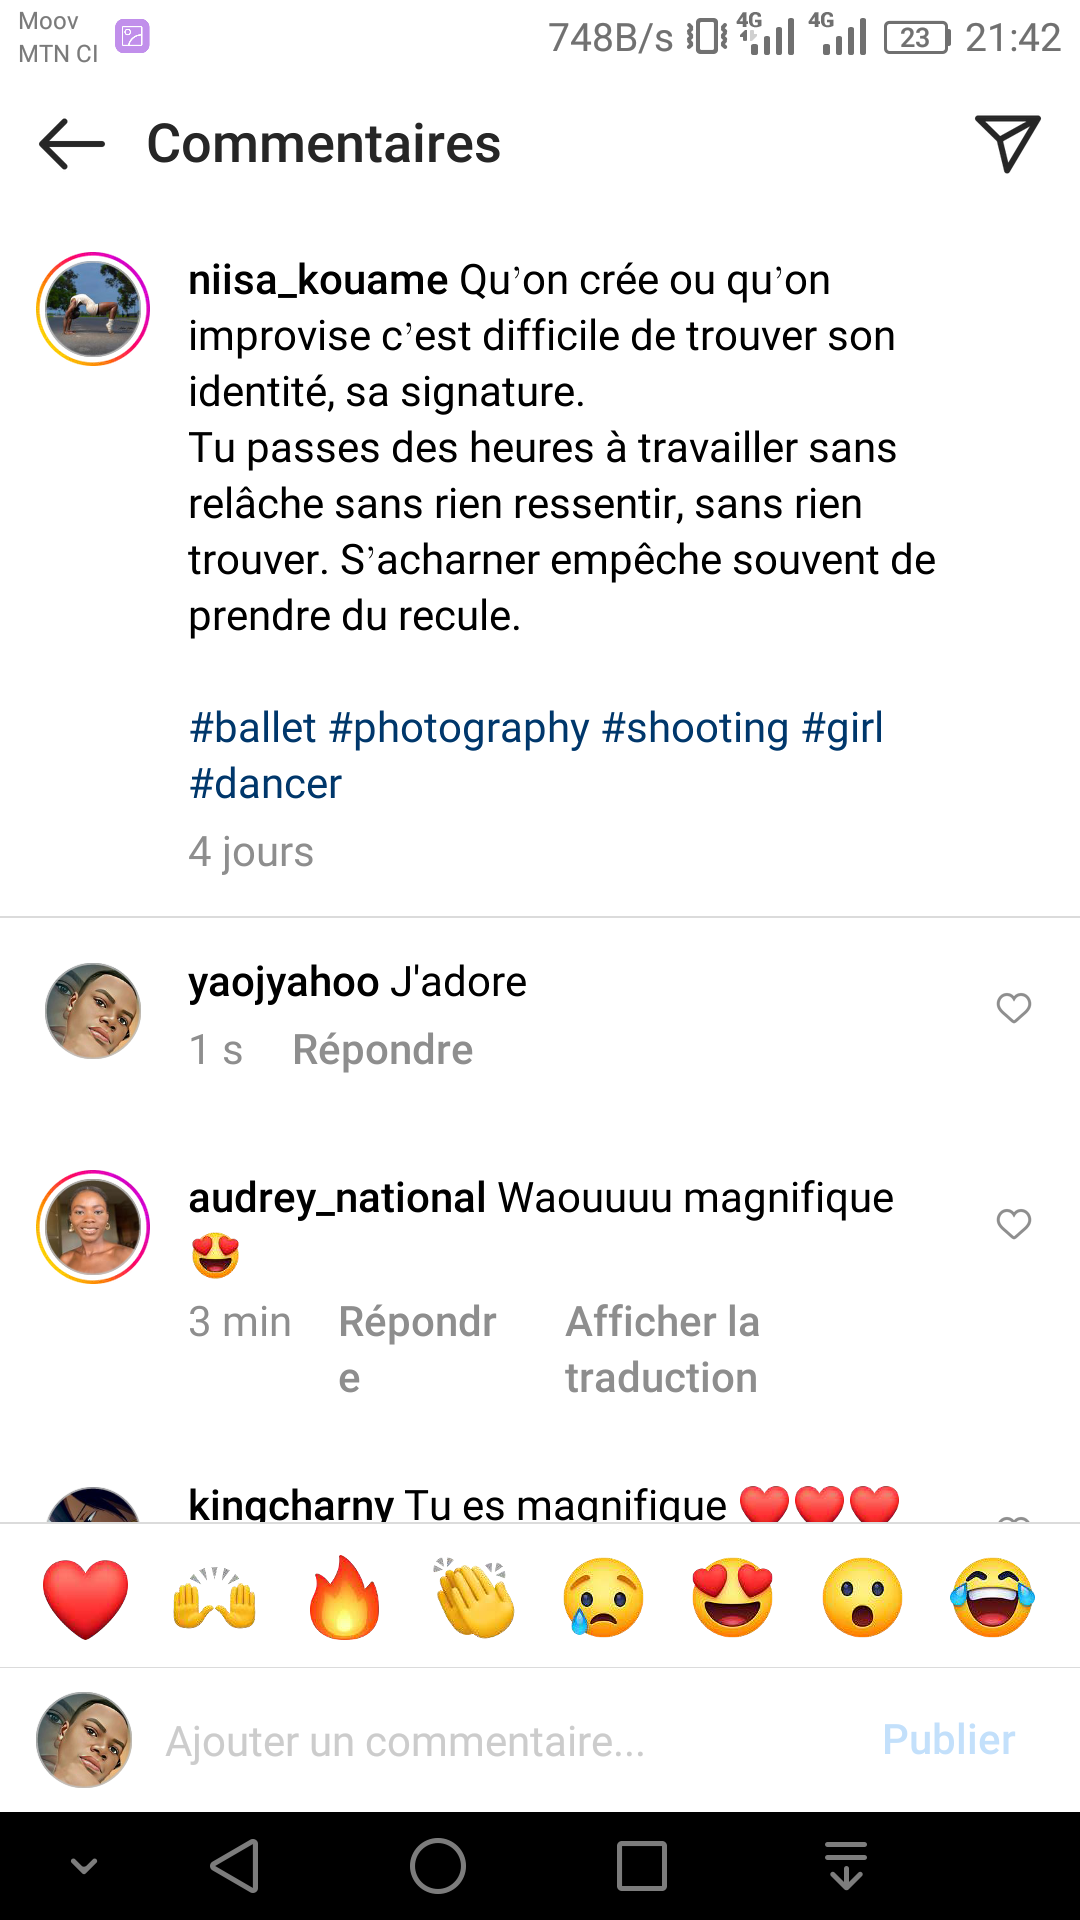The width and height of the screenshot is (1080, 1920).
Task: Open the direct message share paper plane icon
Action: 1007,143
